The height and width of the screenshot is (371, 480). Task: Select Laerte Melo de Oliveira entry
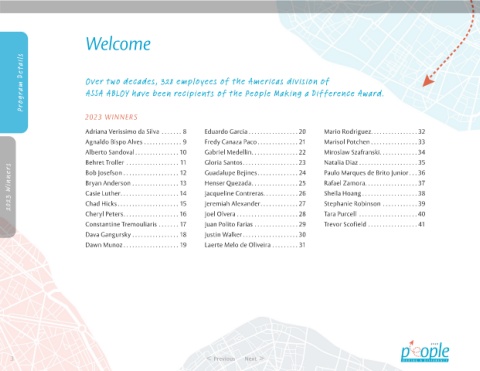[x=255, y=245]
